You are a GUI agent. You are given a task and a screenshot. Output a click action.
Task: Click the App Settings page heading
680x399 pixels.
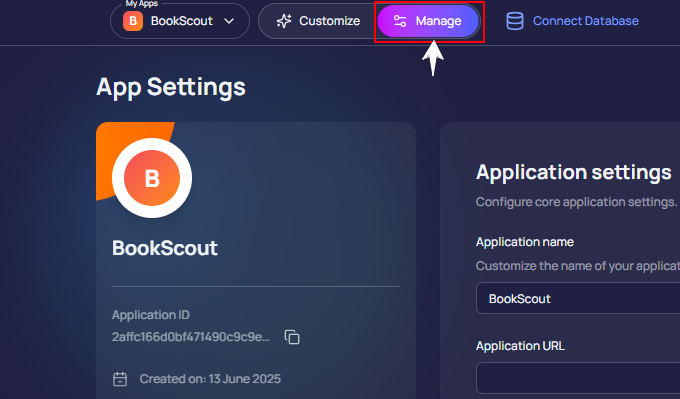171,87
